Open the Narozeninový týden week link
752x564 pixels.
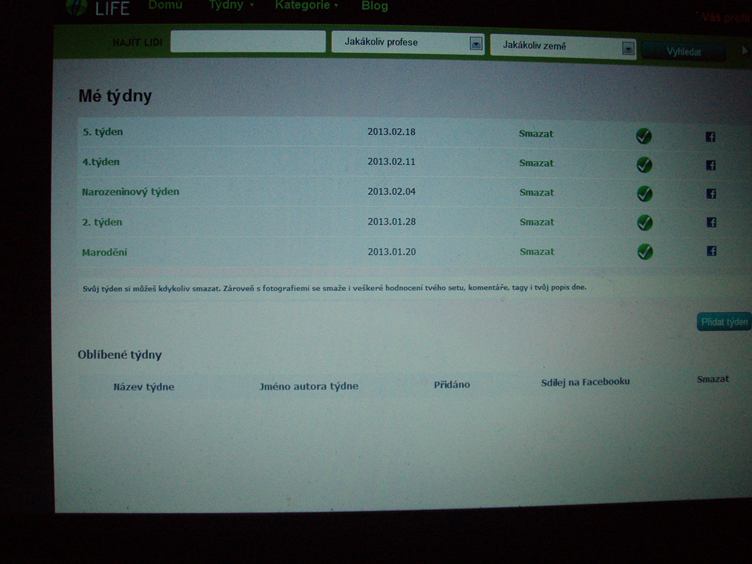point(130,191)
